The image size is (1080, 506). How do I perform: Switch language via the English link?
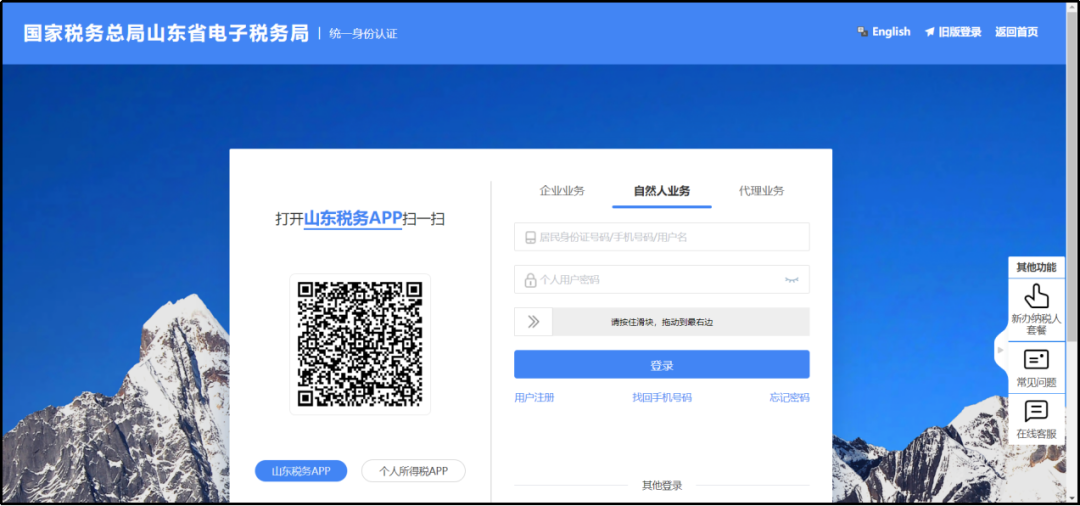pyautogui.click(x=891, y=32)
